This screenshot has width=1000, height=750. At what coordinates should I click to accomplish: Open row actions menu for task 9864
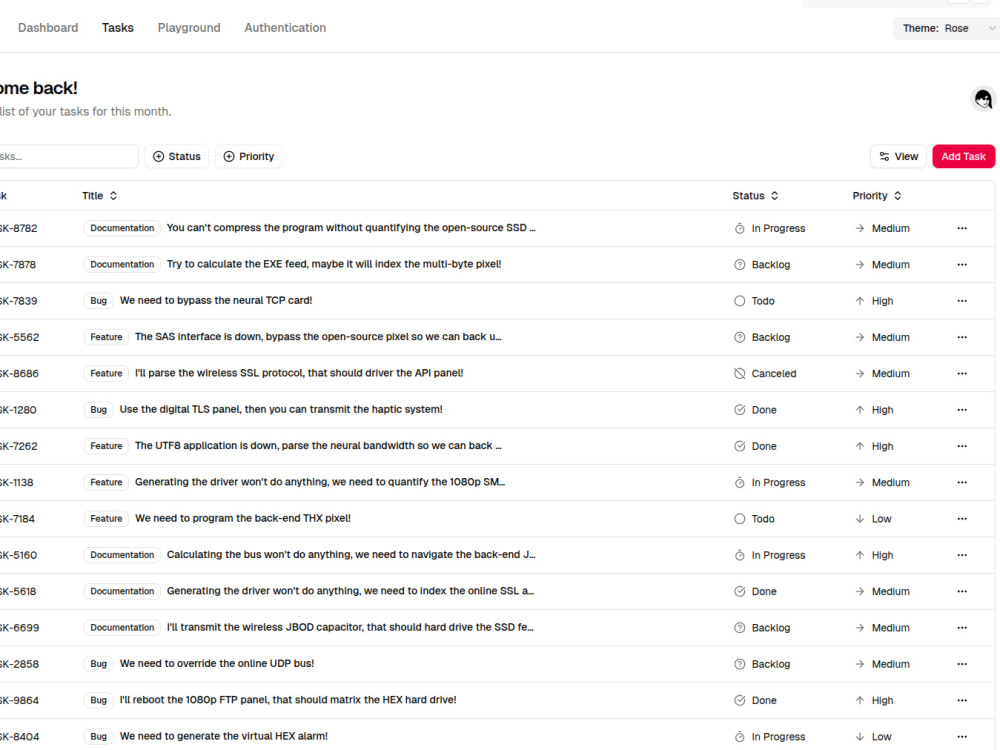point(962,701)
